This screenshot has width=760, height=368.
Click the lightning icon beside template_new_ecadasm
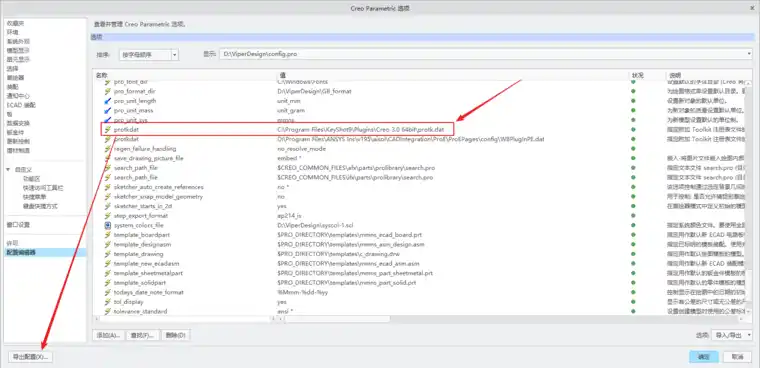click(x=108, y=264)
